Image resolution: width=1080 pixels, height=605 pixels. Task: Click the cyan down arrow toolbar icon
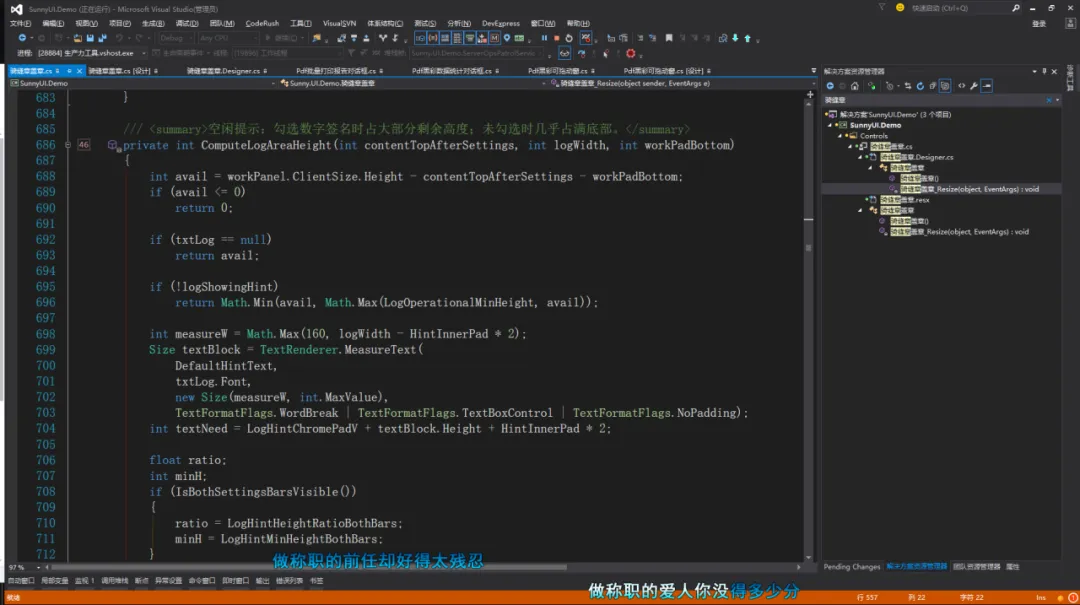click(735, 38)
